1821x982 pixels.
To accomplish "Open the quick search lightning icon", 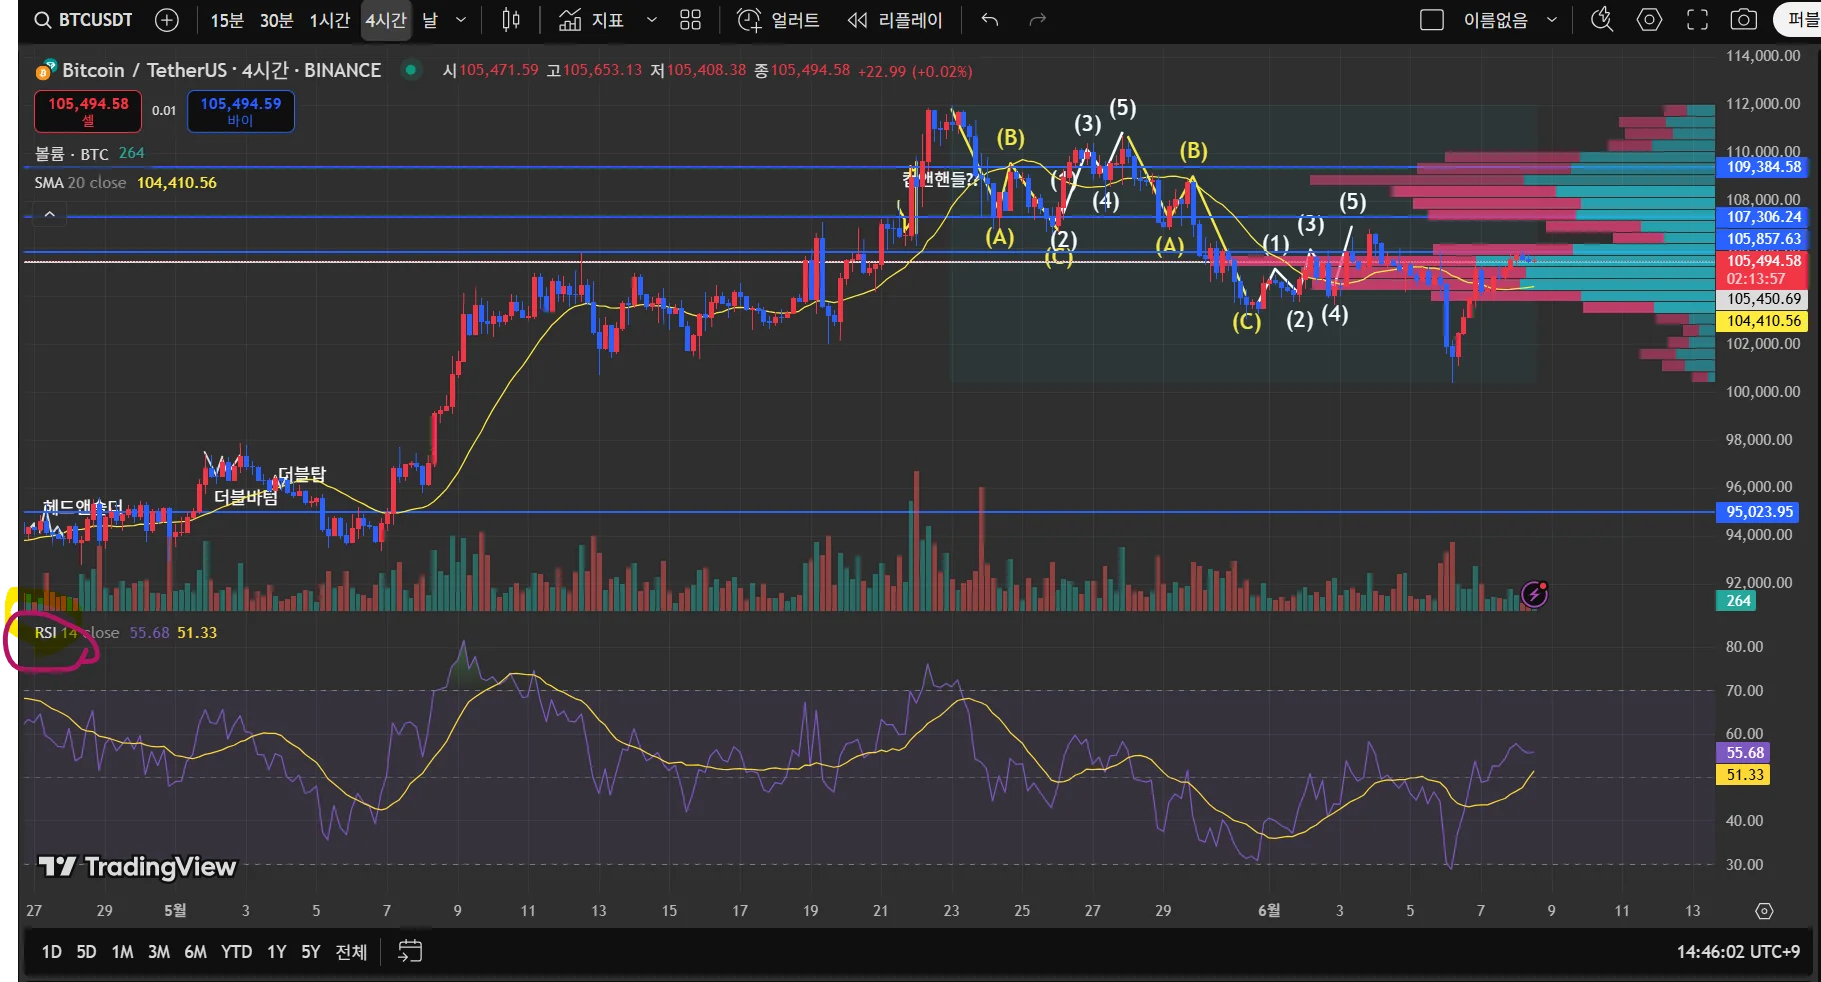I will coord(1602,20).
